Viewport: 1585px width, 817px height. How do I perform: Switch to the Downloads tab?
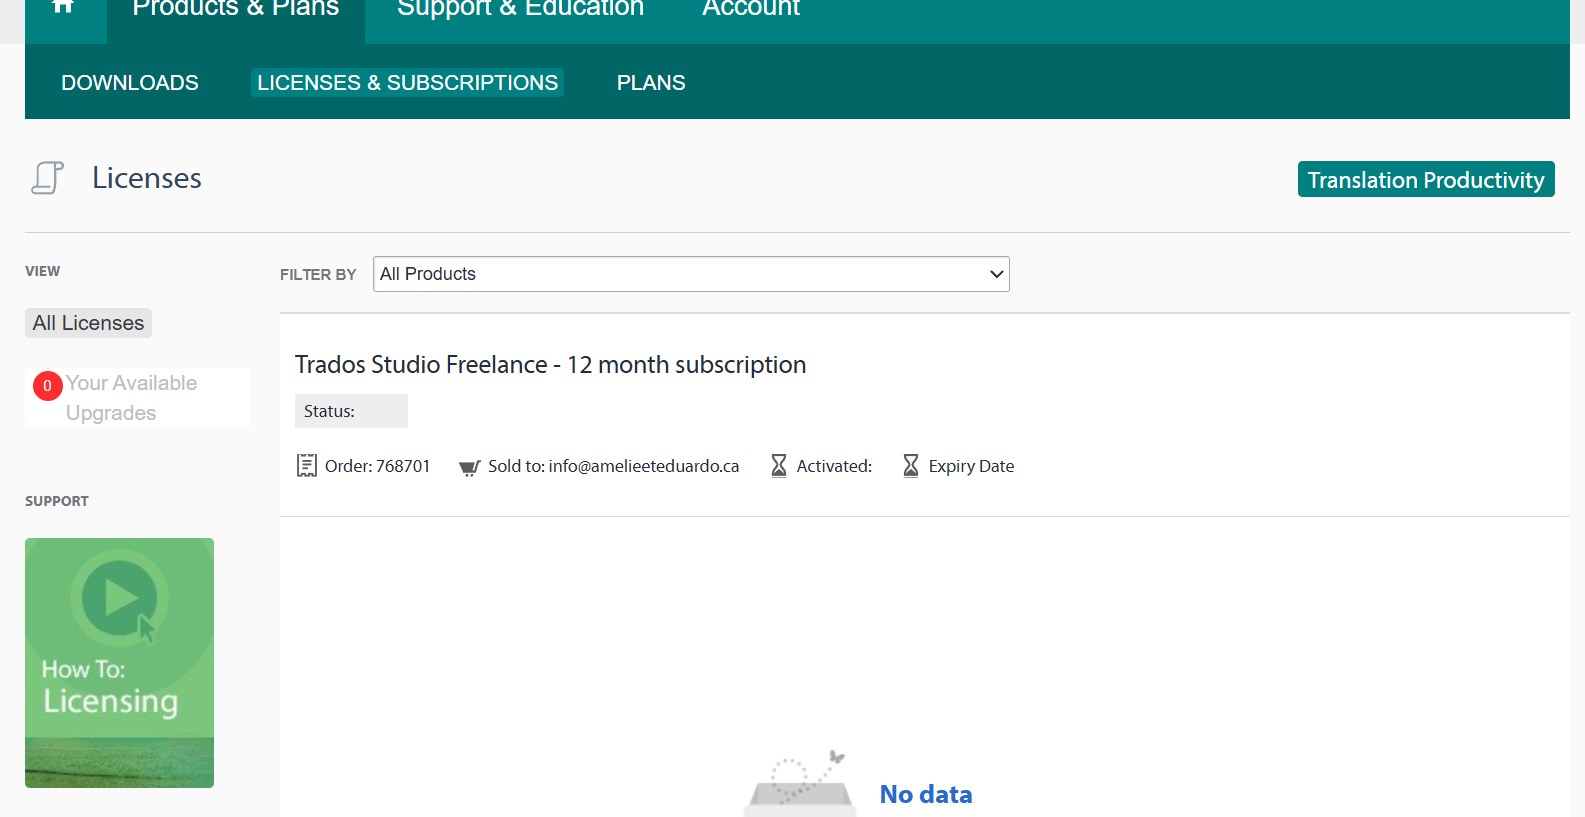(x=130, y=83)
